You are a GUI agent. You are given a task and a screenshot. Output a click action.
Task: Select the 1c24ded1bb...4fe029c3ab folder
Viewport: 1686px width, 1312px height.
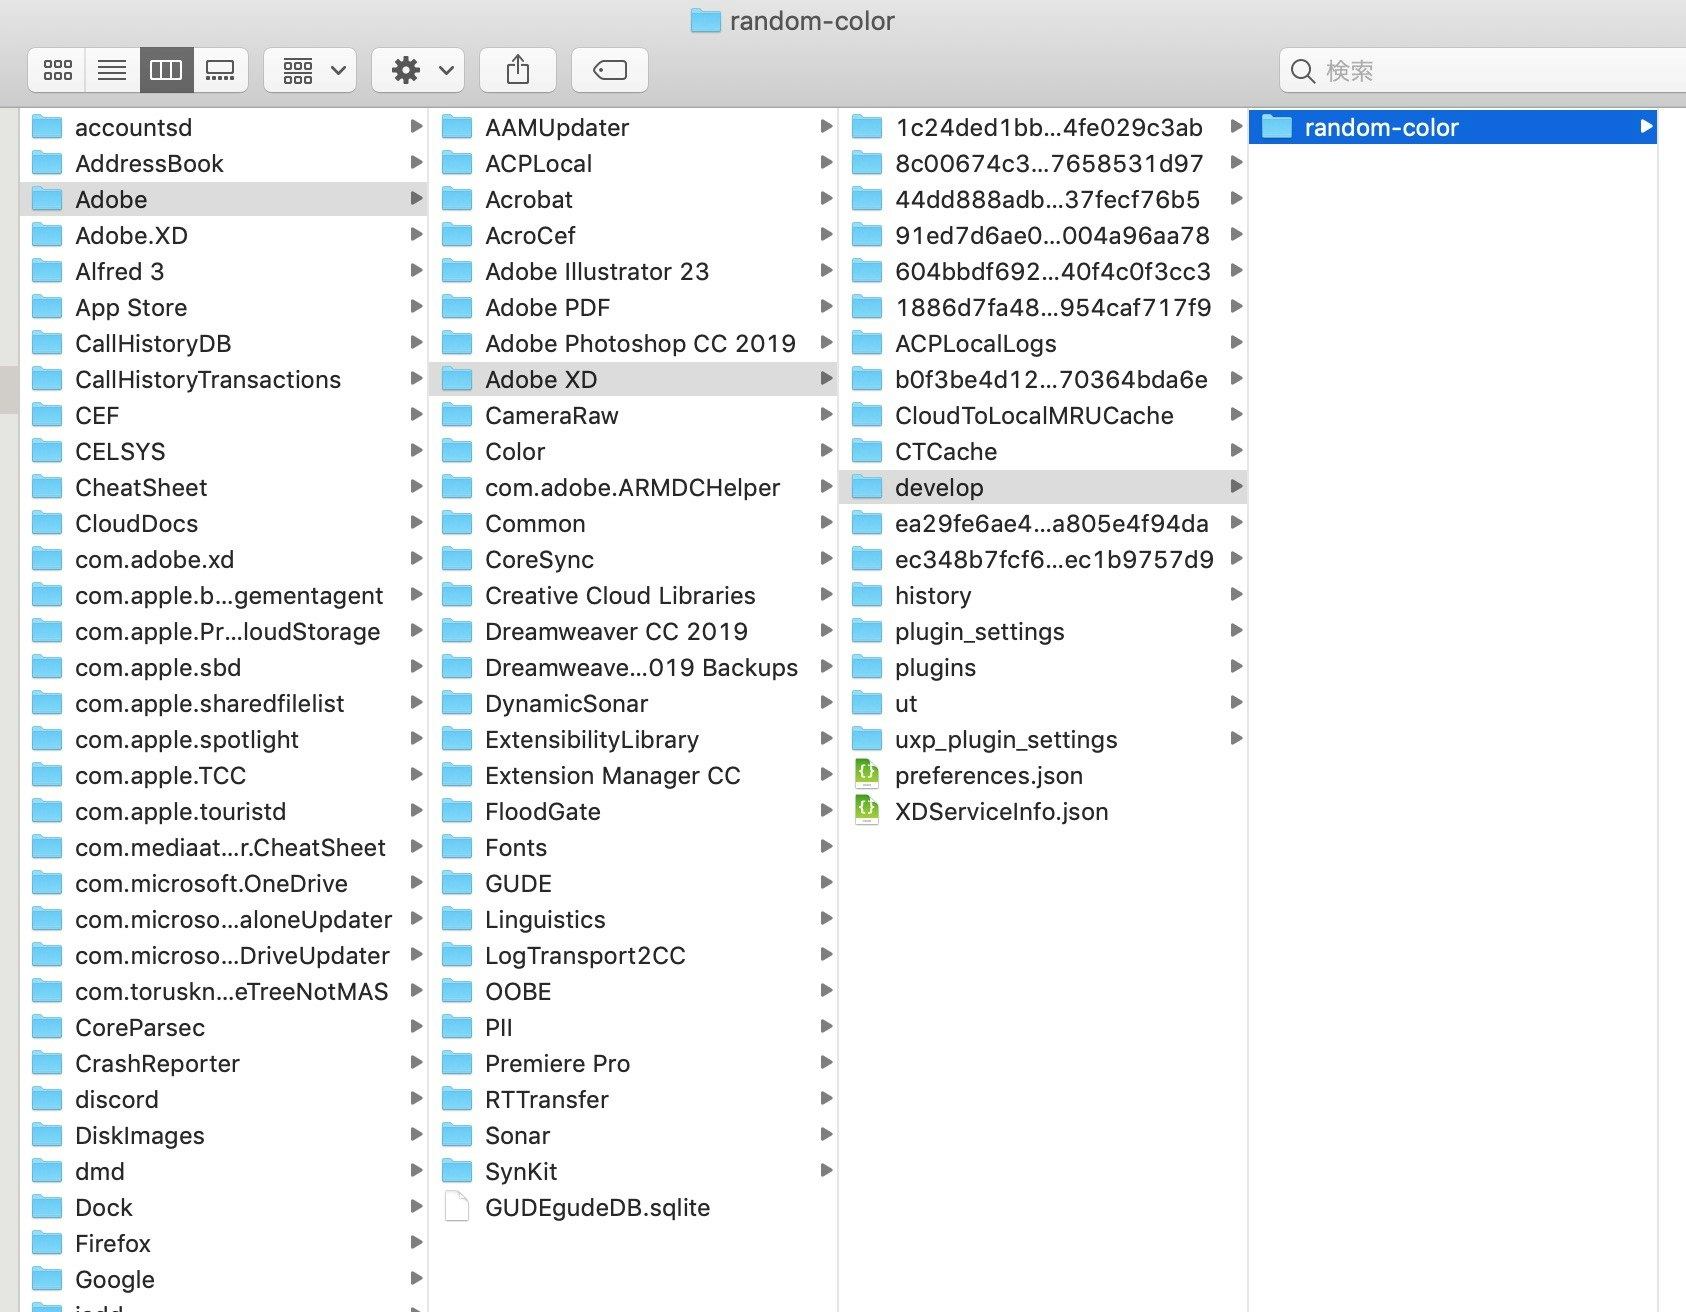pyautogui.click(x=1043, y=127)
